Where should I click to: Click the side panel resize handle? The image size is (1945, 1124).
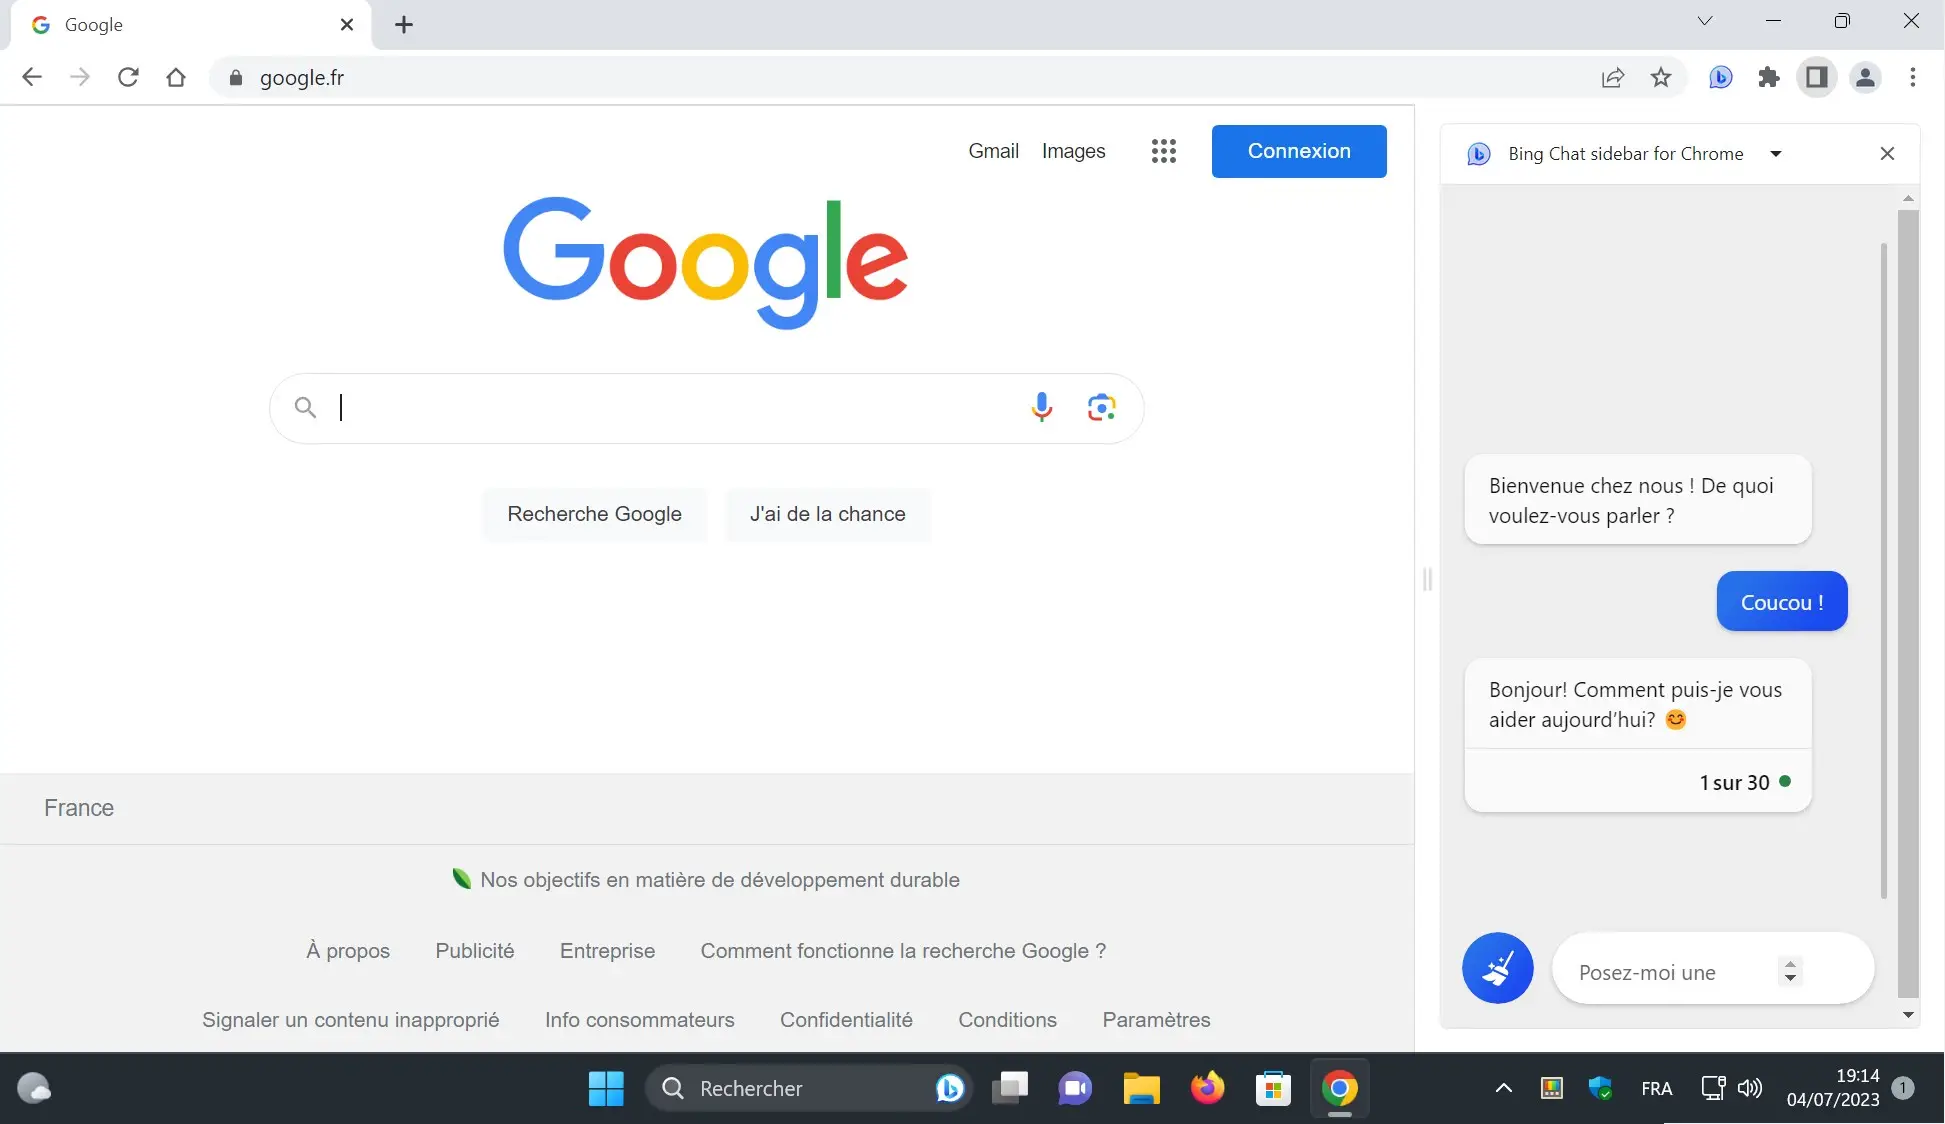tap(1427, 579)
